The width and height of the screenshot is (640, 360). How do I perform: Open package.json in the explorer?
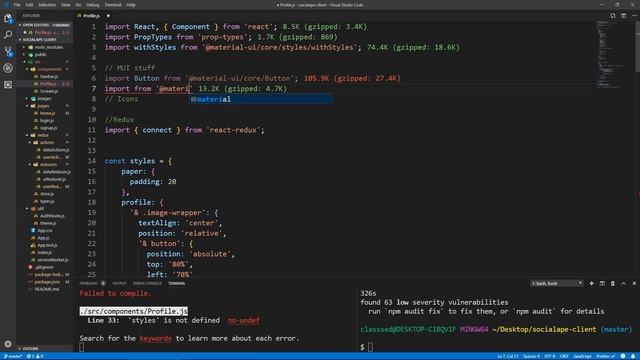pyautogui.click(x=47, y=282)
